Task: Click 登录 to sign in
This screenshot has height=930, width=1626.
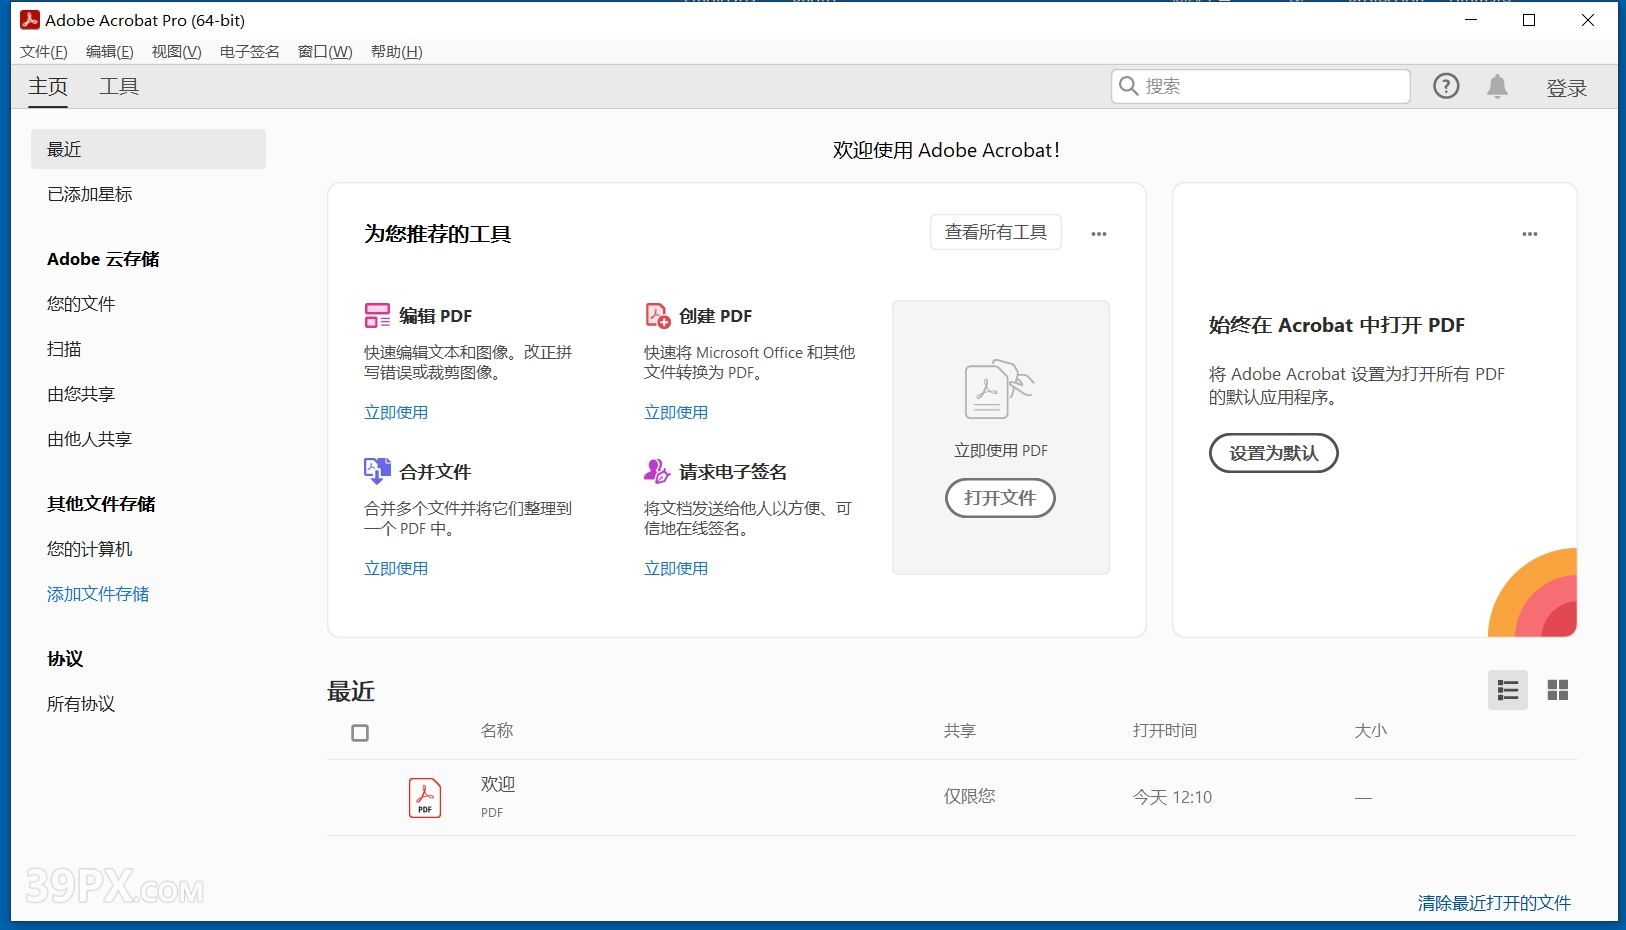Action: pos(1567,88)
